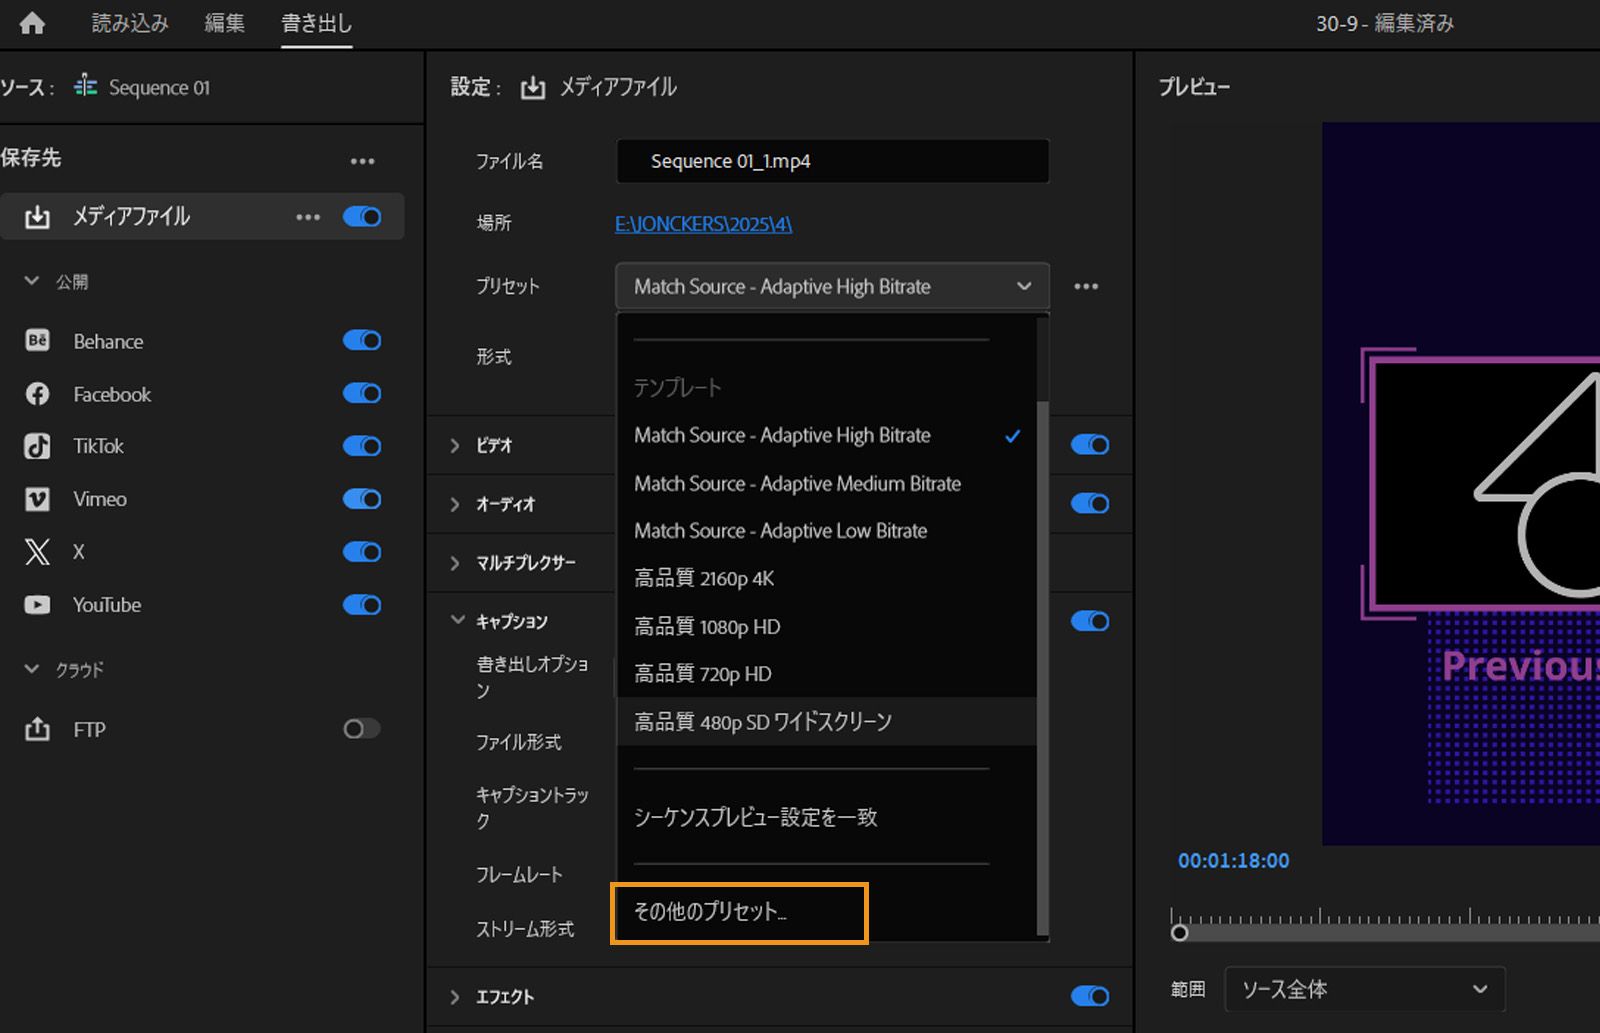The height and width of the screenshot is (1033, 1600).
Task: Open the プリセット dropdown
Action: coord(832,286)
